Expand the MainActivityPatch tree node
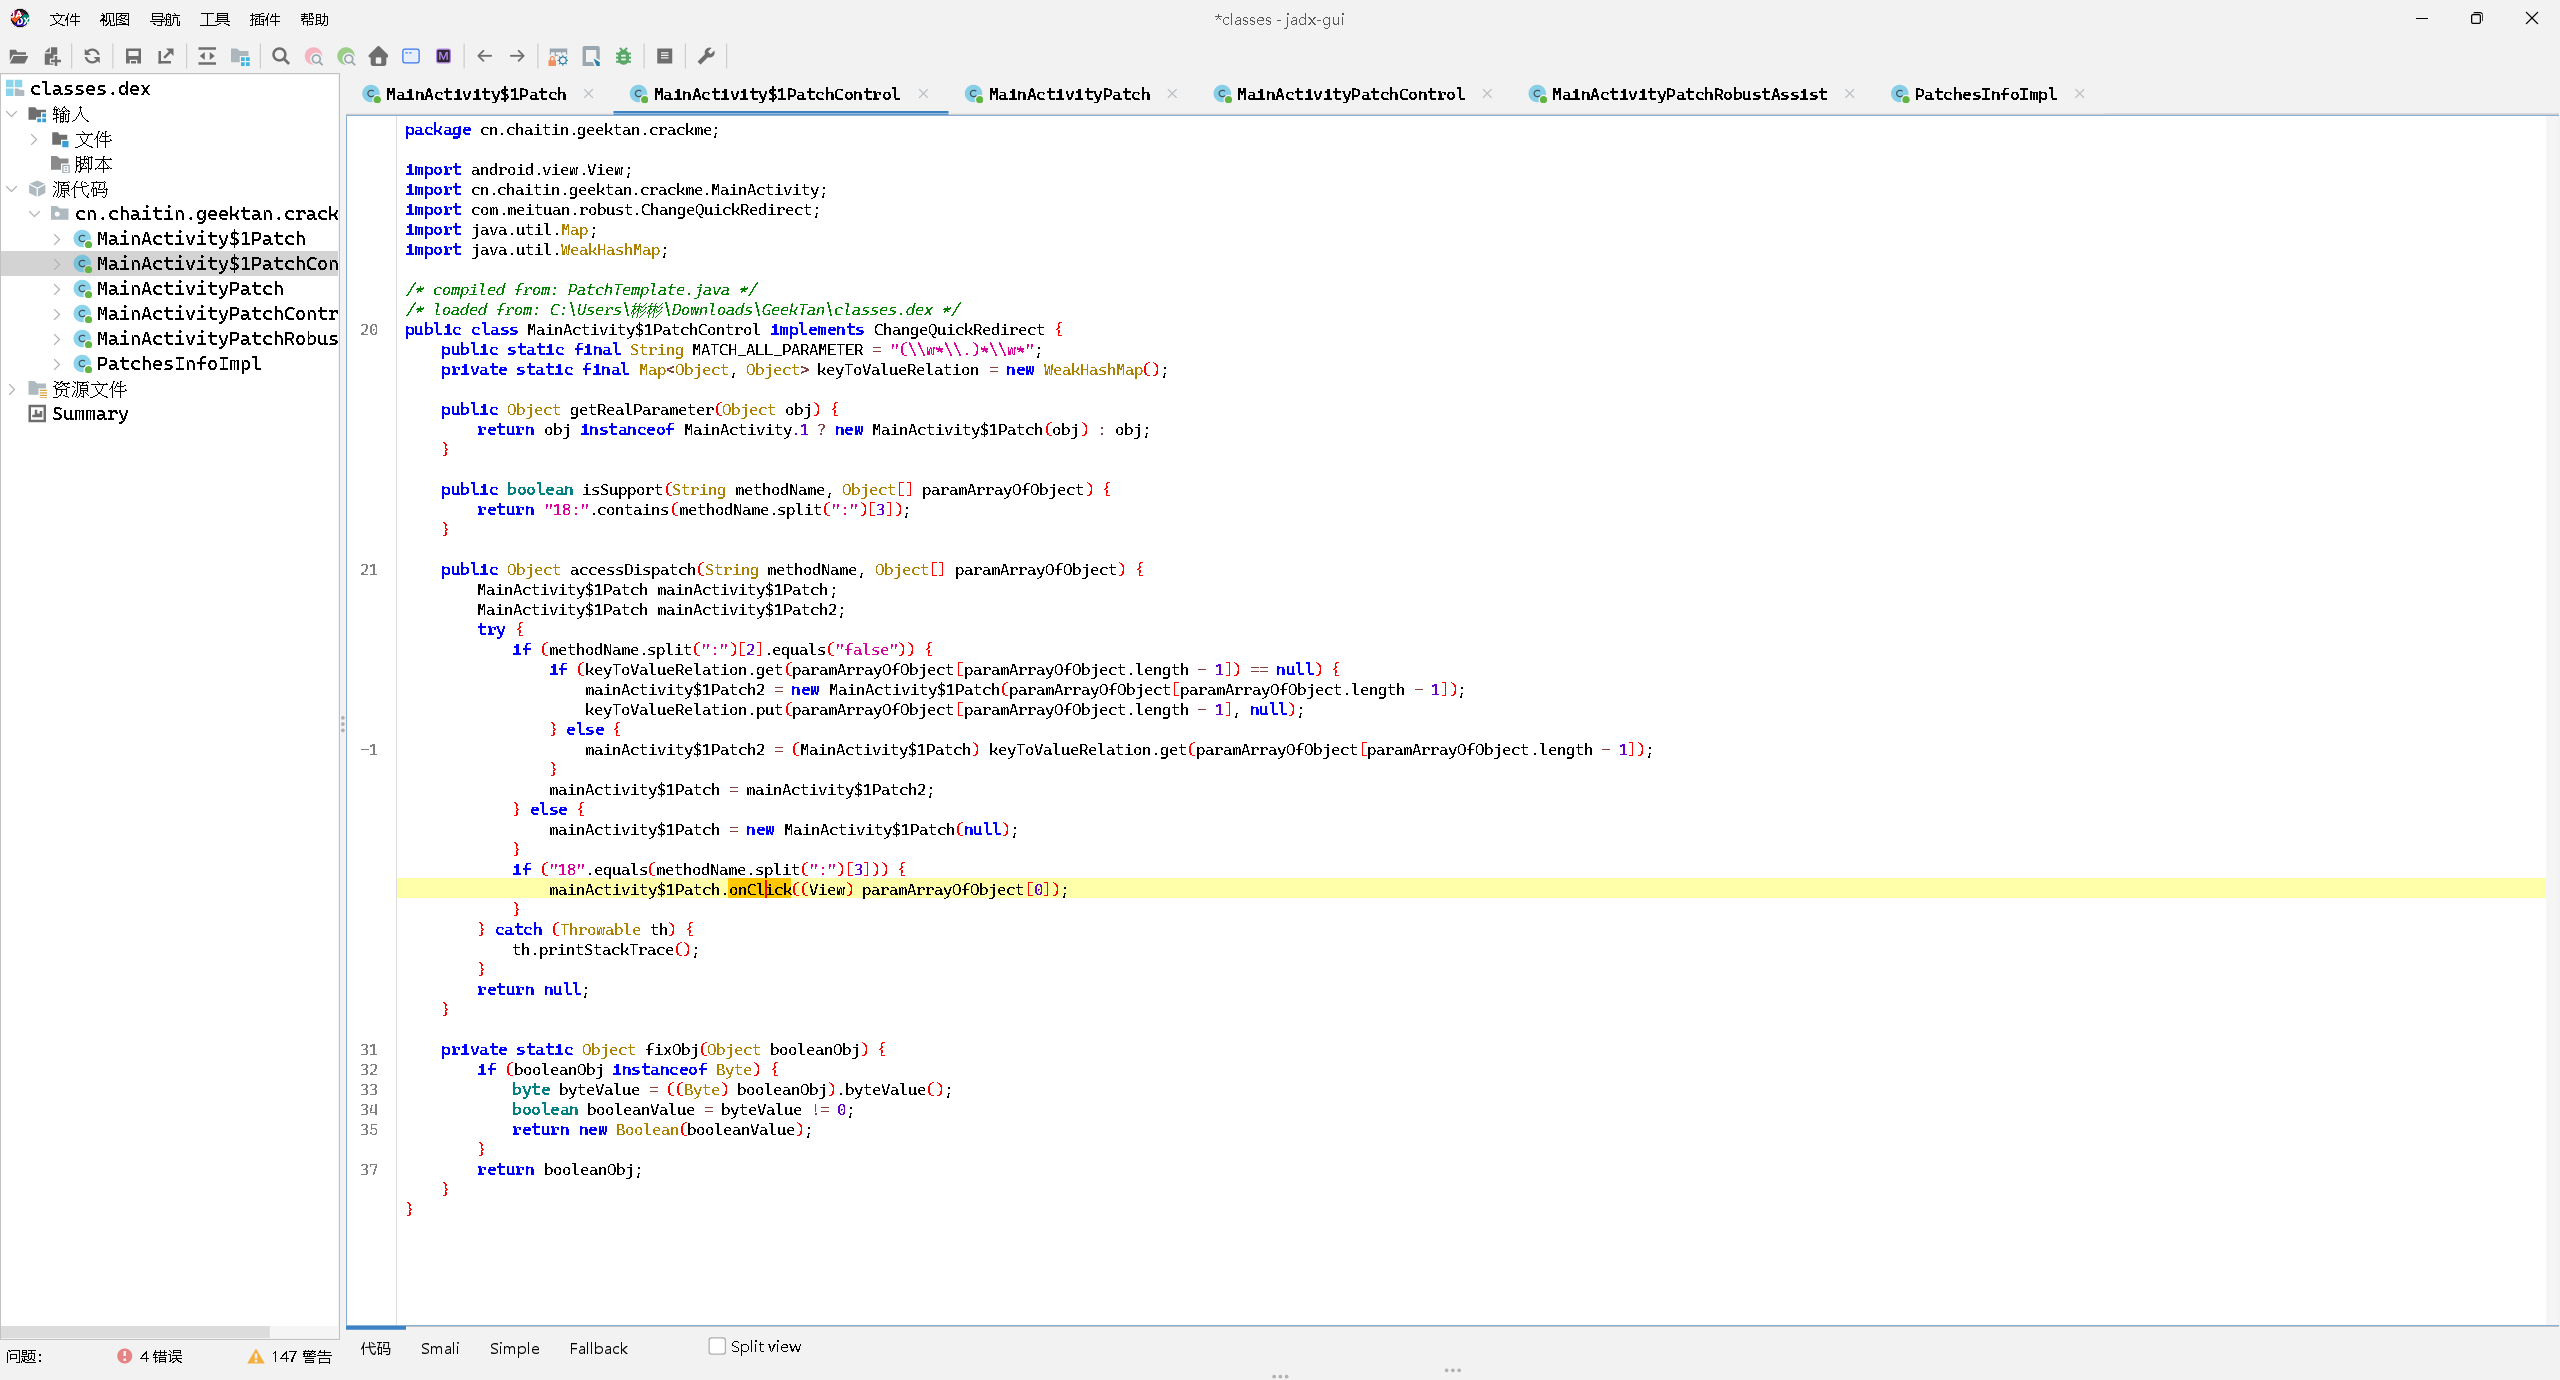 click(57, 289)
